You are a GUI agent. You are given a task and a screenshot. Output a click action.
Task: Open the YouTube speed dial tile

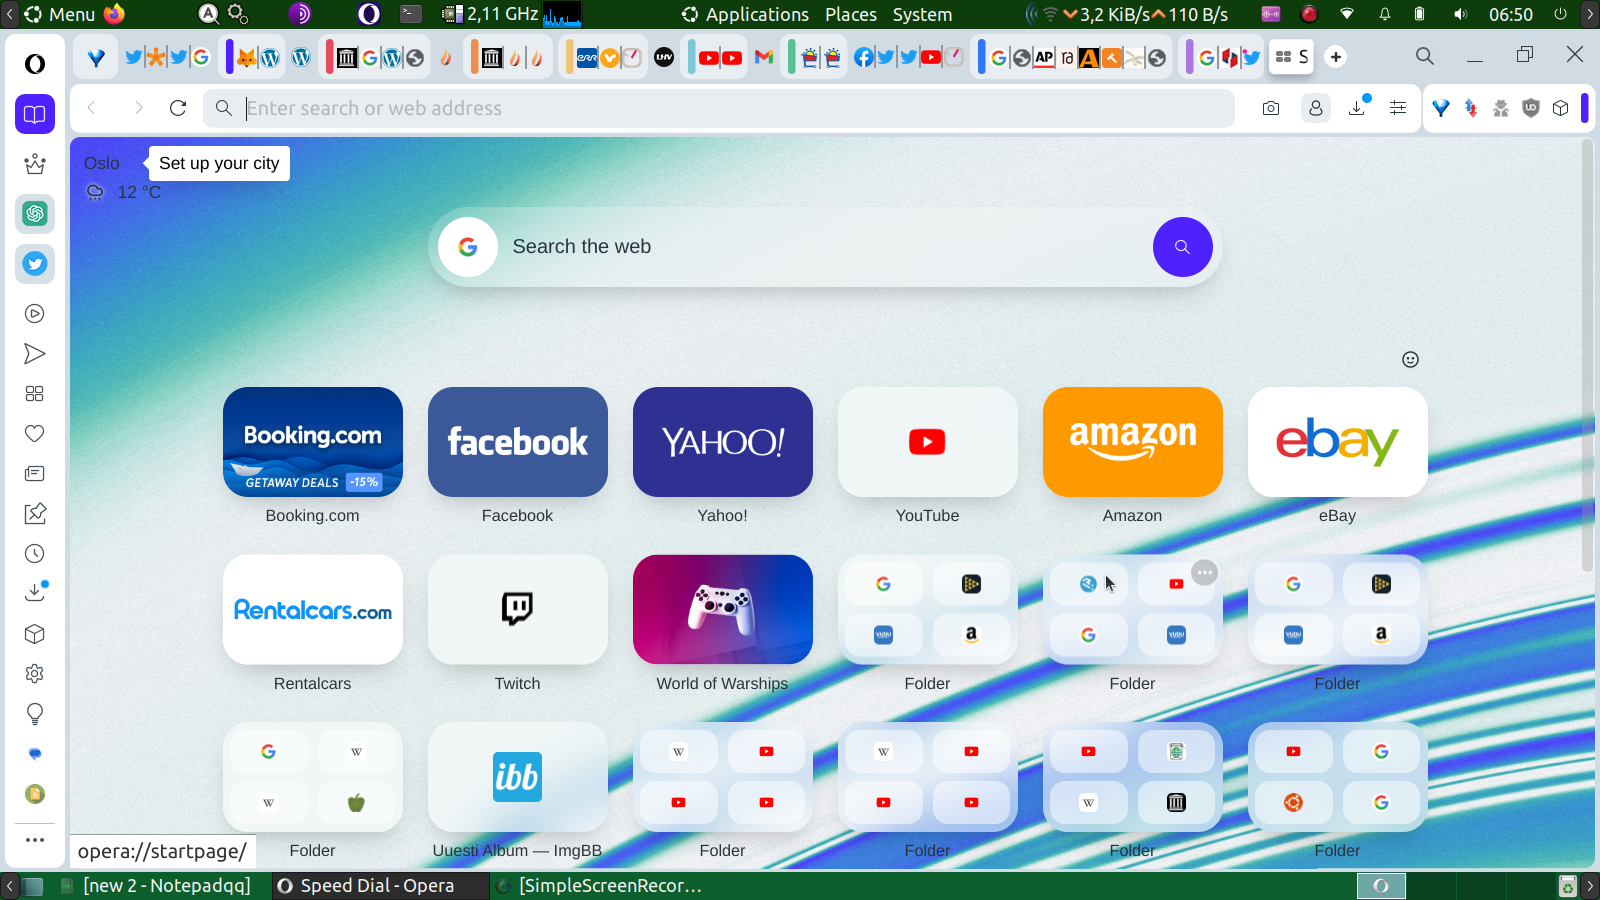coord(928,442)
